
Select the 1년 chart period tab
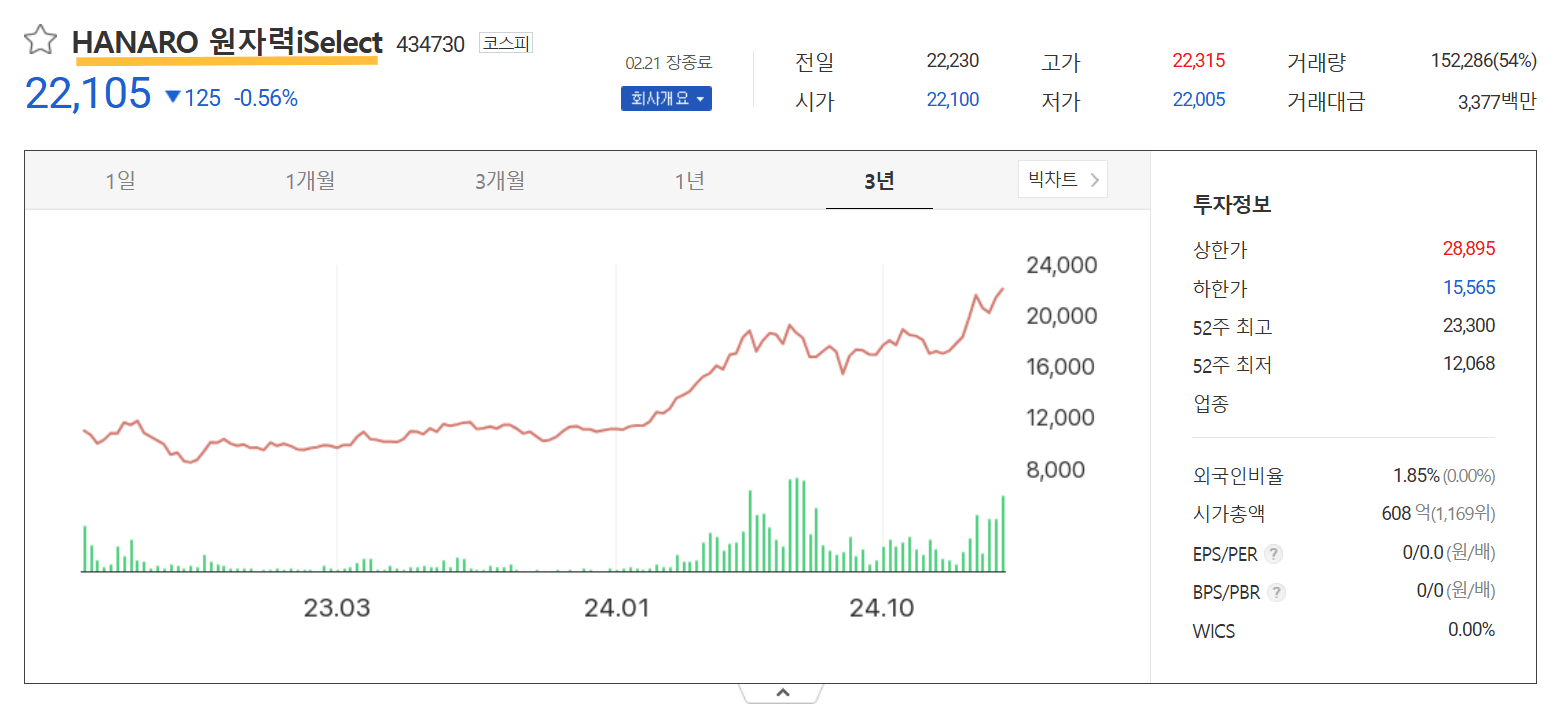pos(688,179)
